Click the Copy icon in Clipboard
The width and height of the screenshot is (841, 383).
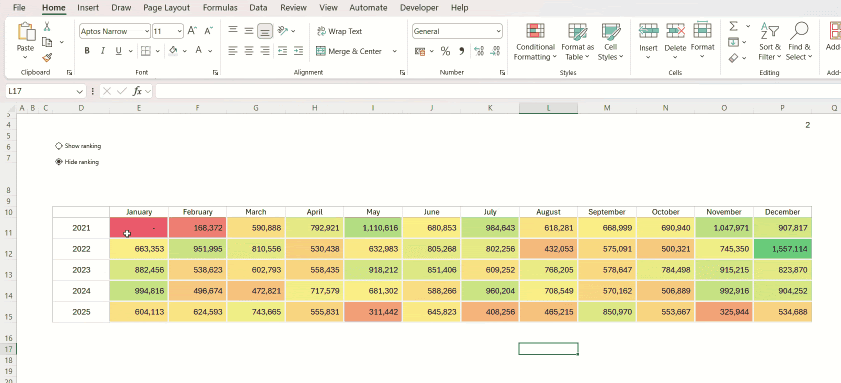(47, 42)
